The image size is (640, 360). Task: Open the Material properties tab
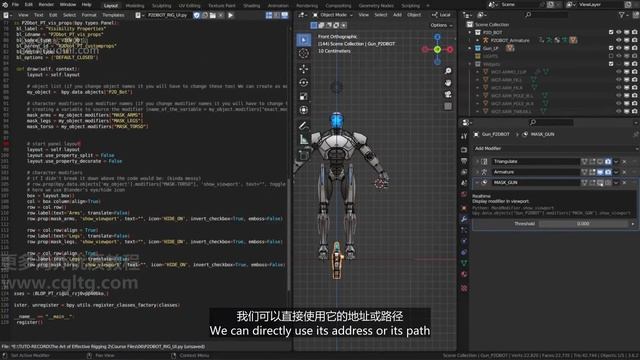[x=464, y=274]
